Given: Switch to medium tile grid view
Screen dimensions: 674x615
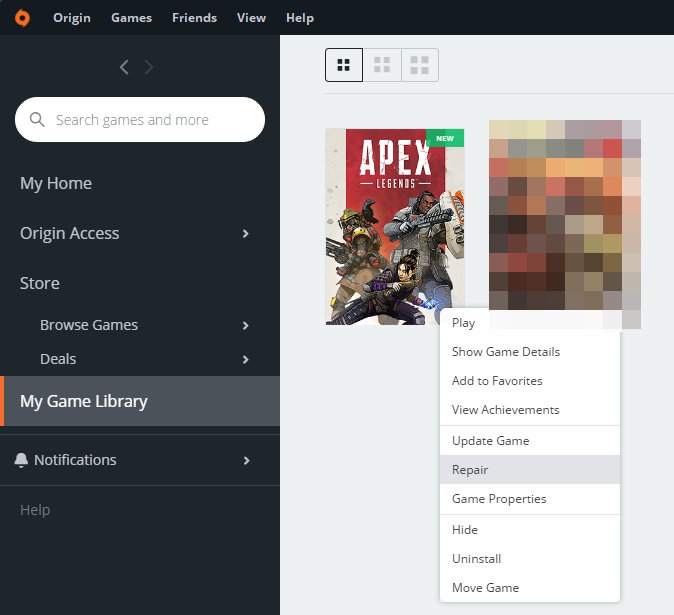Looking at the screenshot, I should (x=382, y=65).
